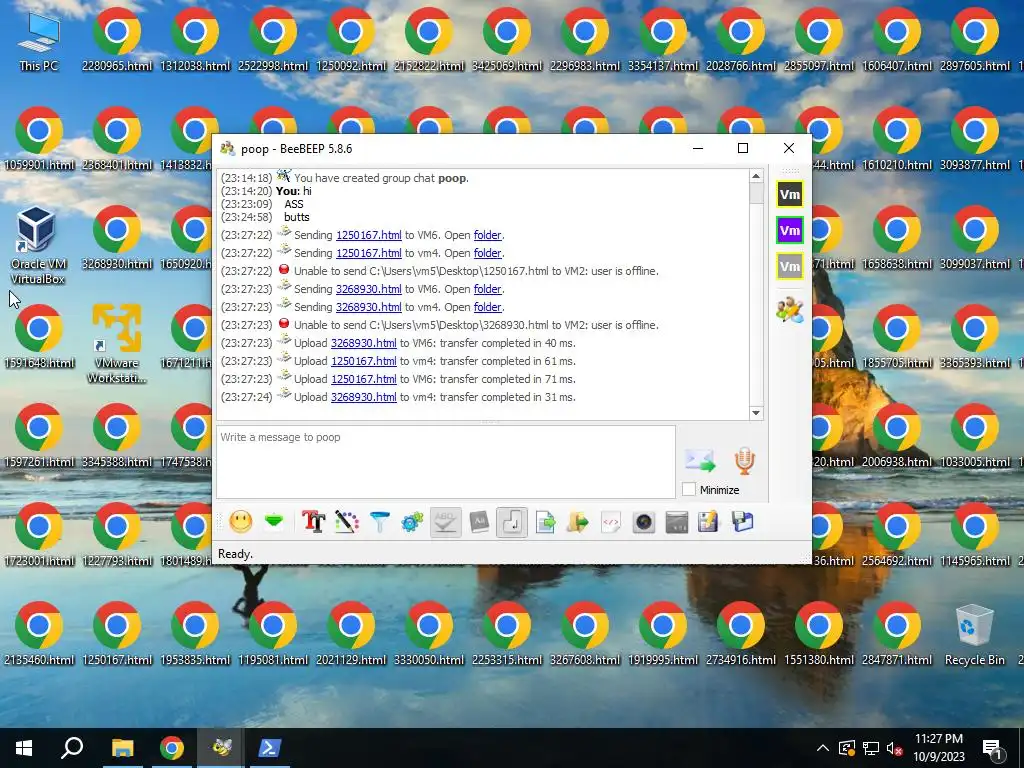Click the chat scrollbar down arrow
Screen dimensions: 1024x768
click(x=756, y=413)
